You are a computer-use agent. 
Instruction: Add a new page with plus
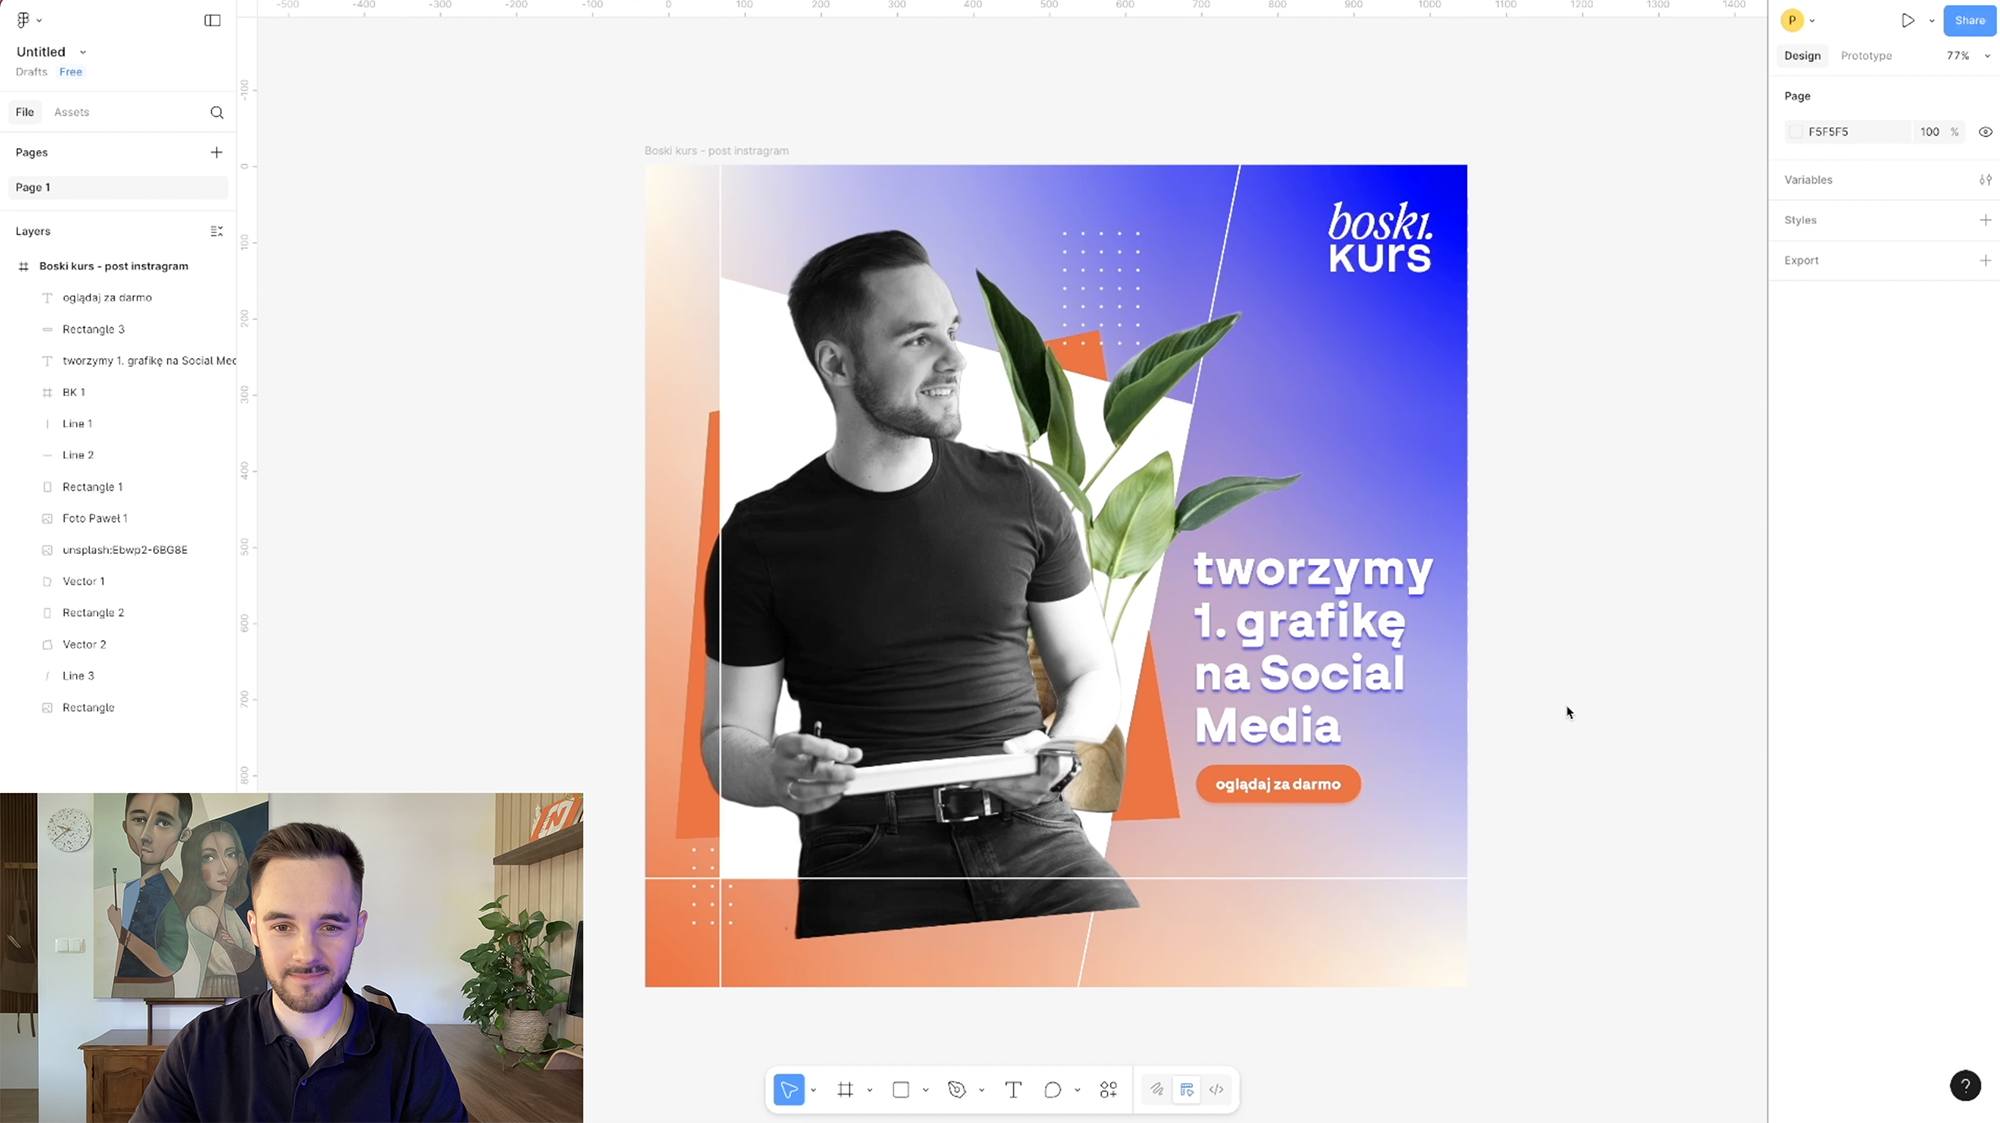pos(217,152)
